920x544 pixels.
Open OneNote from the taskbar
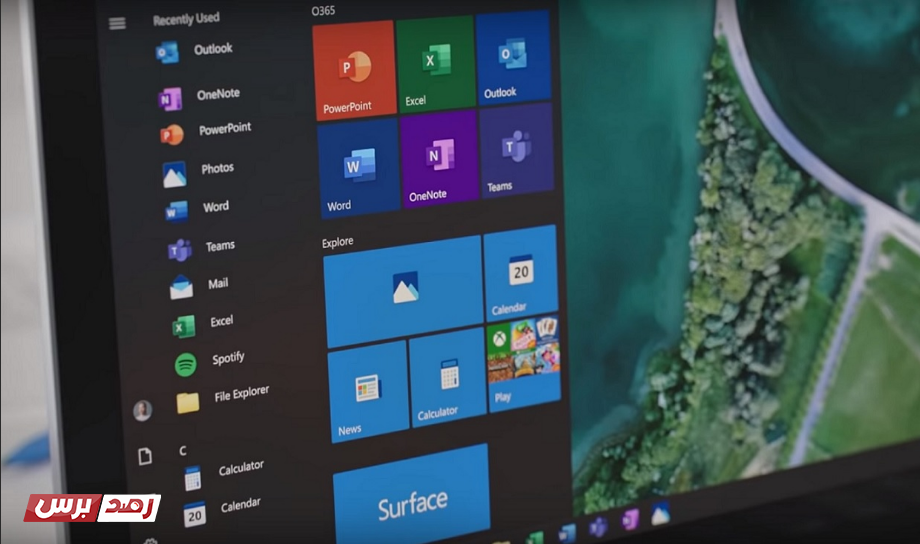[x=629, y=520]
